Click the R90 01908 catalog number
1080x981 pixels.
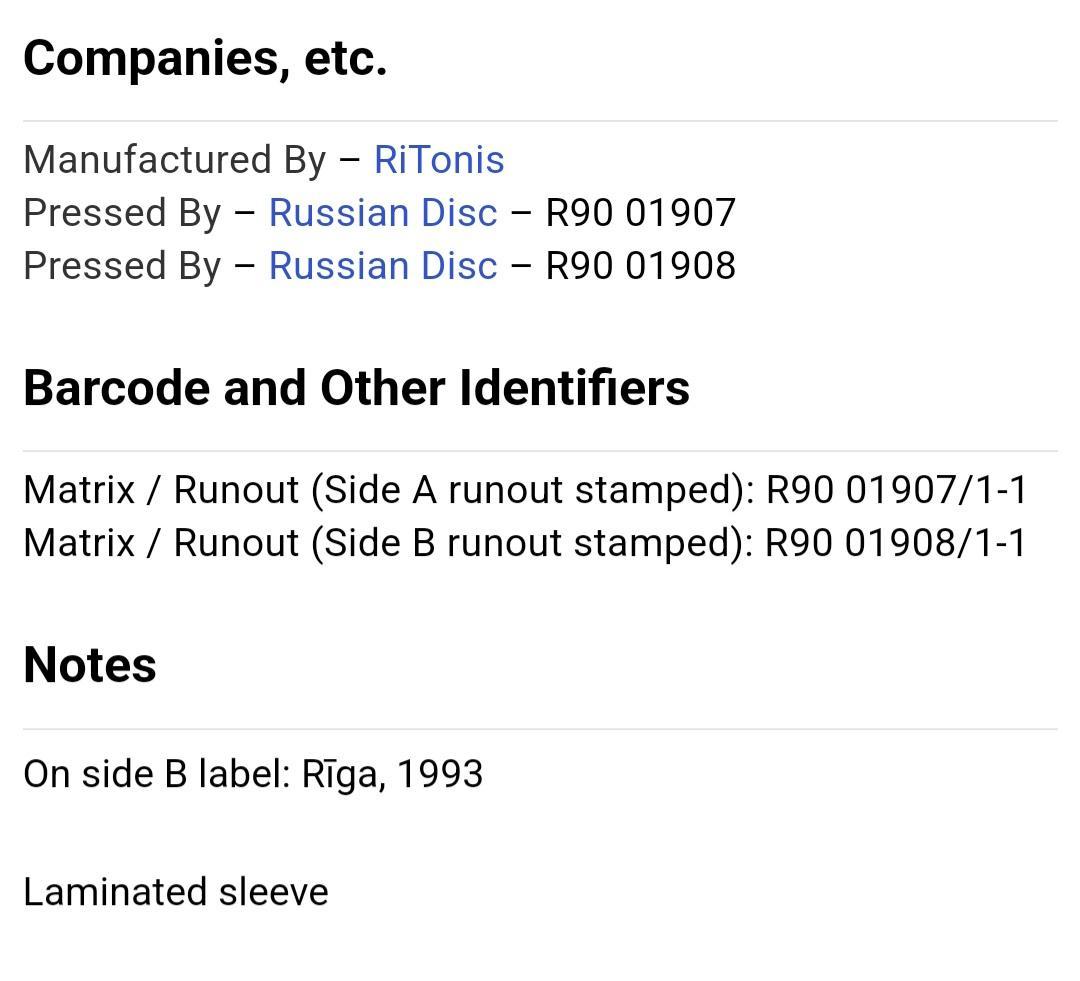[x=641, y=265]
